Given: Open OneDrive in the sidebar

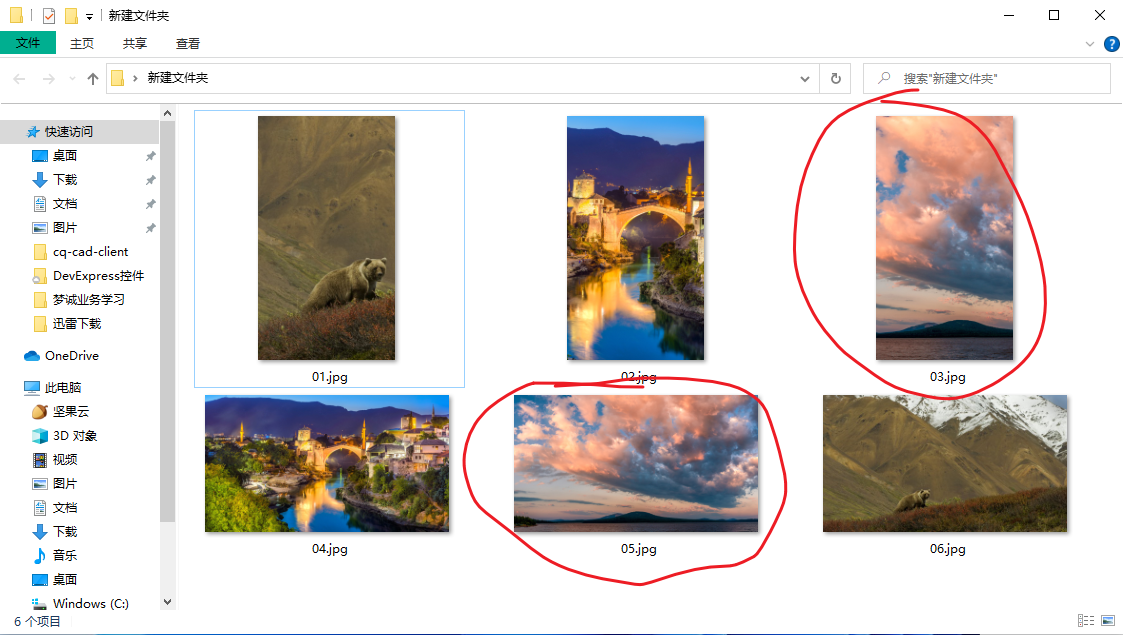Looking at the screenshot, I should (x=70, y=355).
